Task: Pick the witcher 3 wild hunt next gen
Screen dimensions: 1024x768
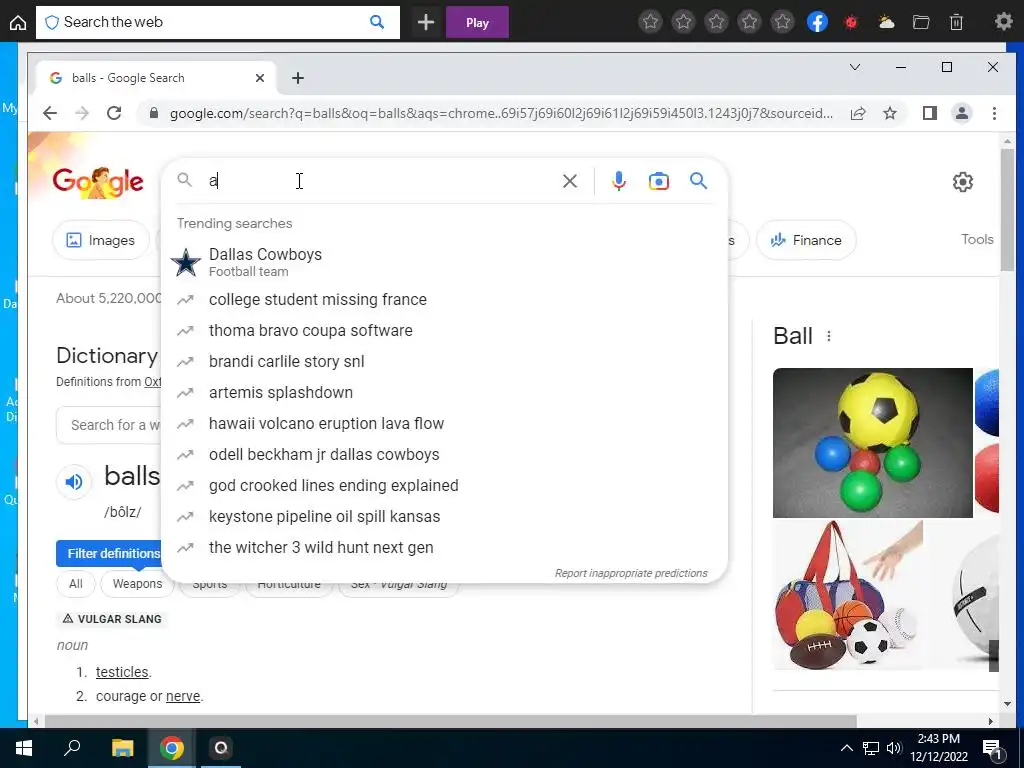Action: tap(444, 547)
